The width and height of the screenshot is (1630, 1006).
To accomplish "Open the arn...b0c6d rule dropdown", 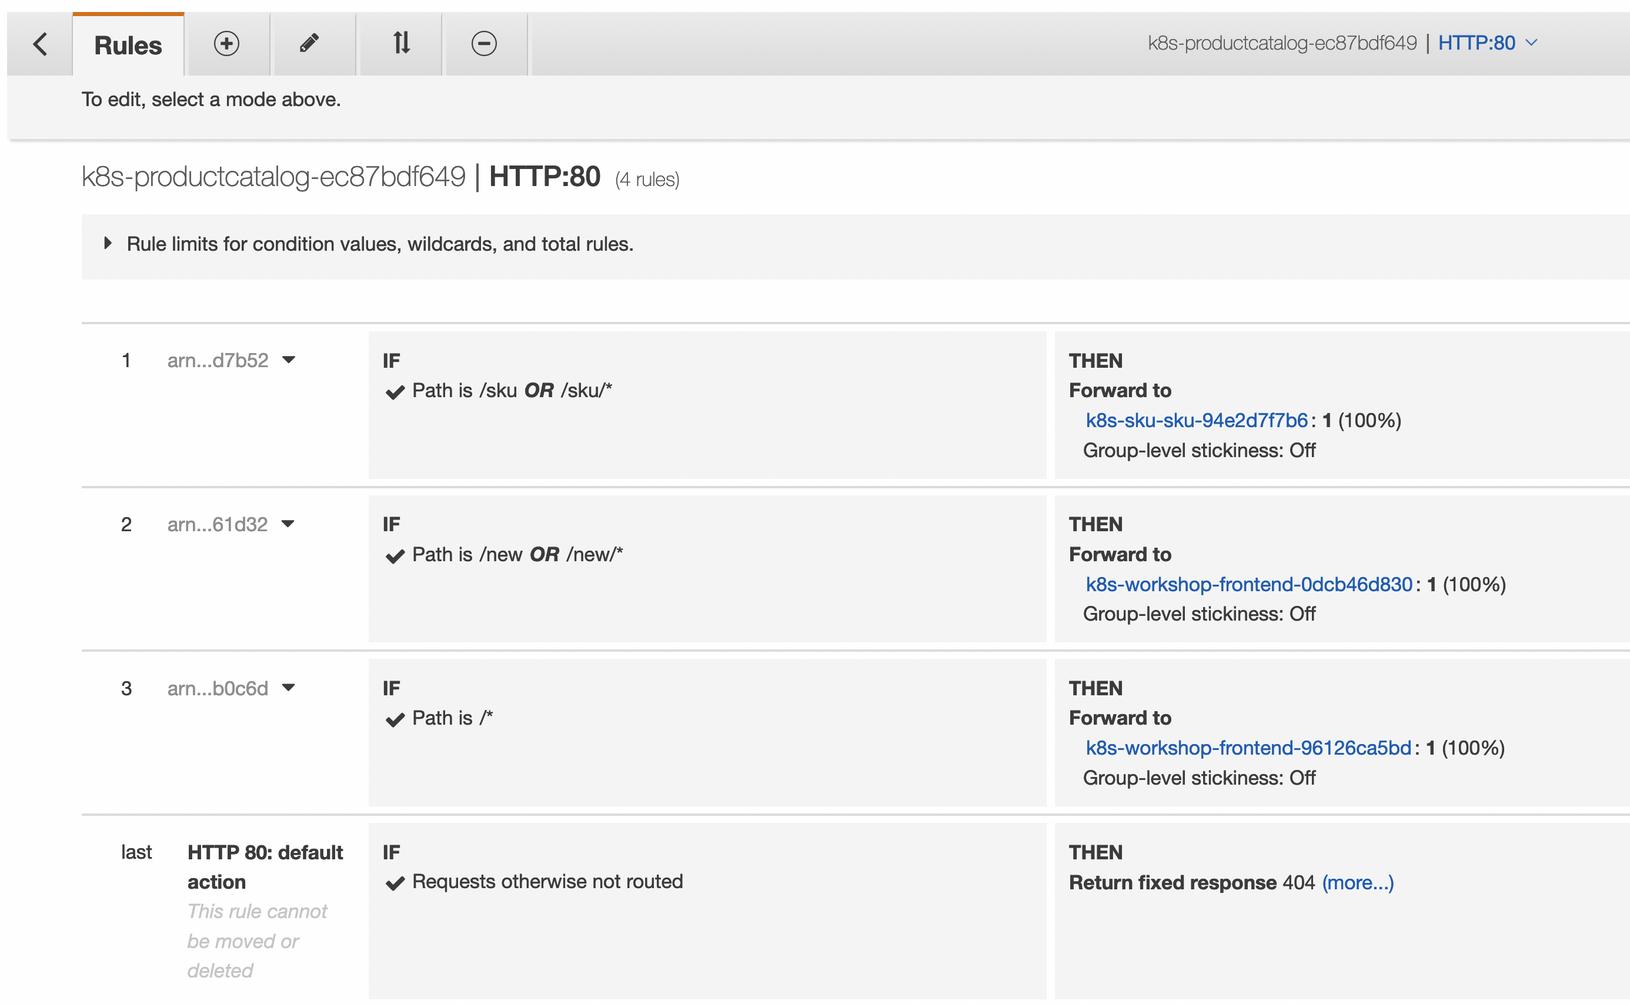I will [289, 688].
